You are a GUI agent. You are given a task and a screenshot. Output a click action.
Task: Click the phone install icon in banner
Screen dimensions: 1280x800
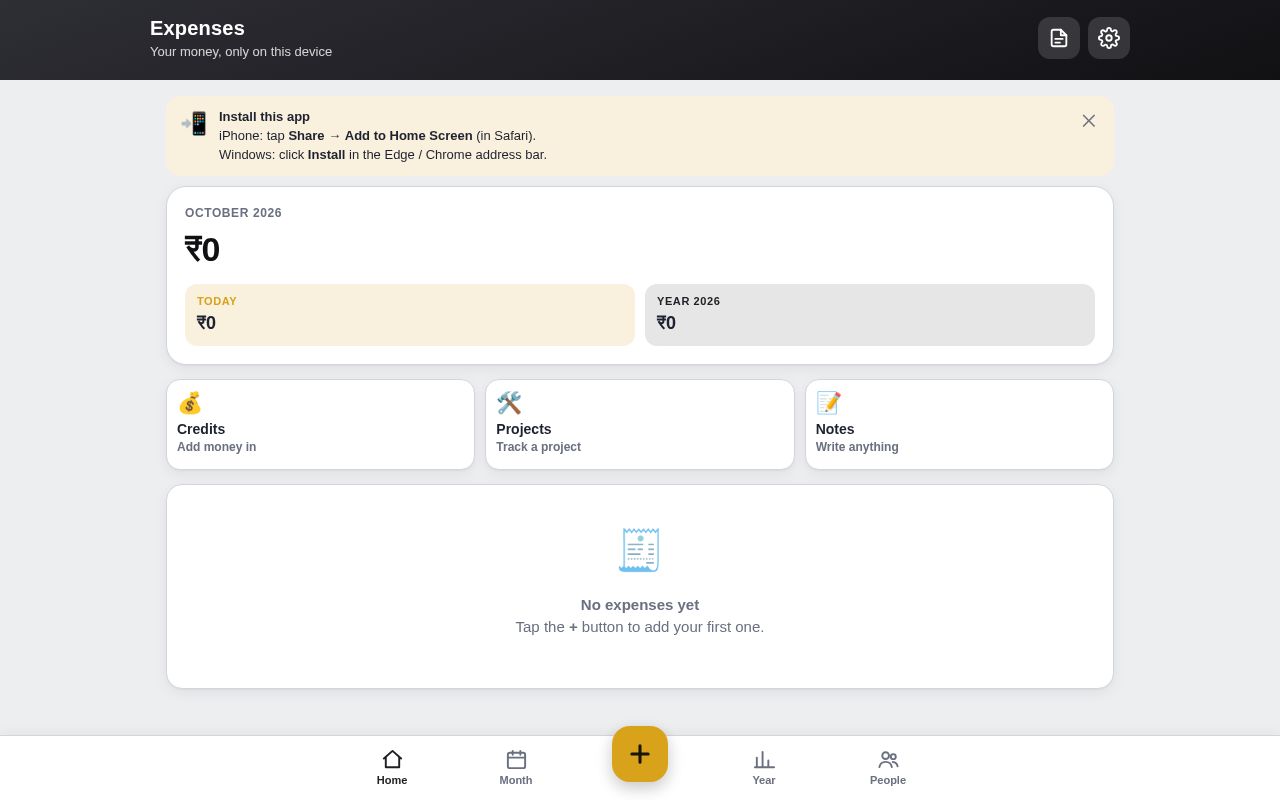click(x=194, y=124)
